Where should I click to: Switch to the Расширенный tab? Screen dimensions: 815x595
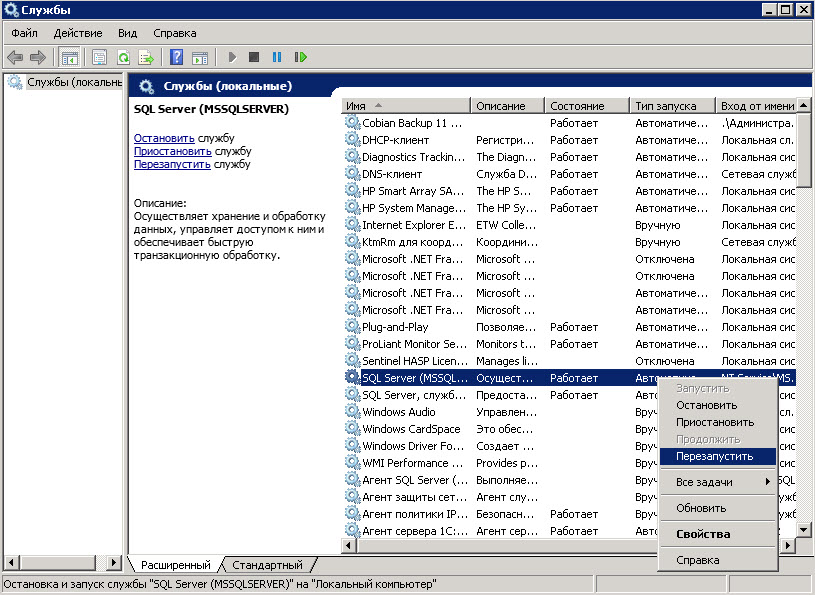176,565
